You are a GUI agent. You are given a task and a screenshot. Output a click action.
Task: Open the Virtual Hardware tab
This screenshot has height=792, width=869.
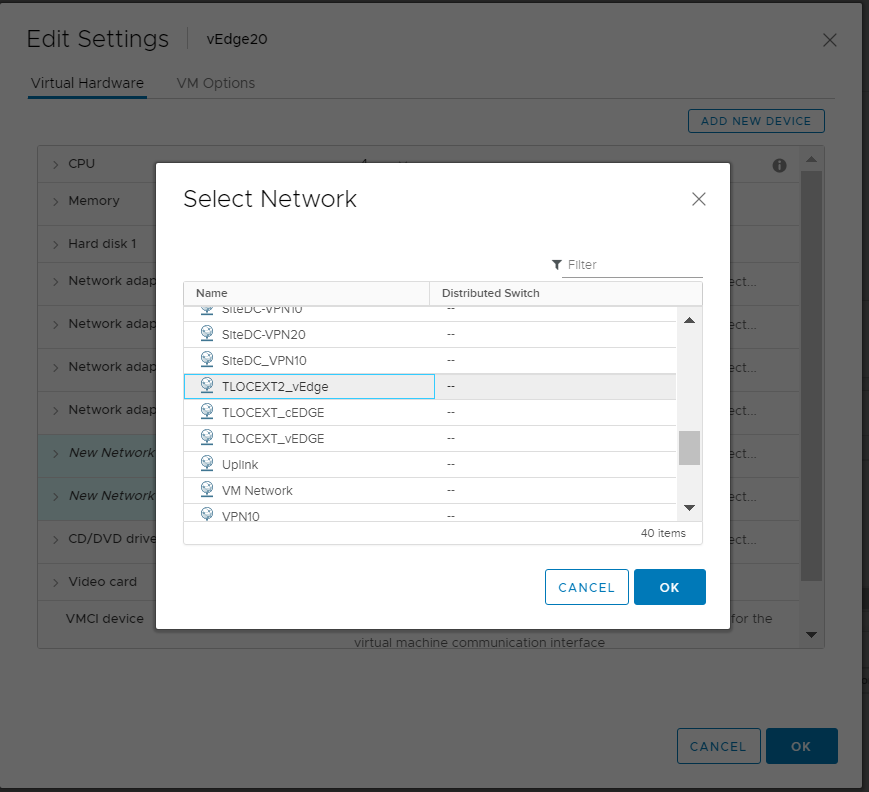(x=87, y=83)
